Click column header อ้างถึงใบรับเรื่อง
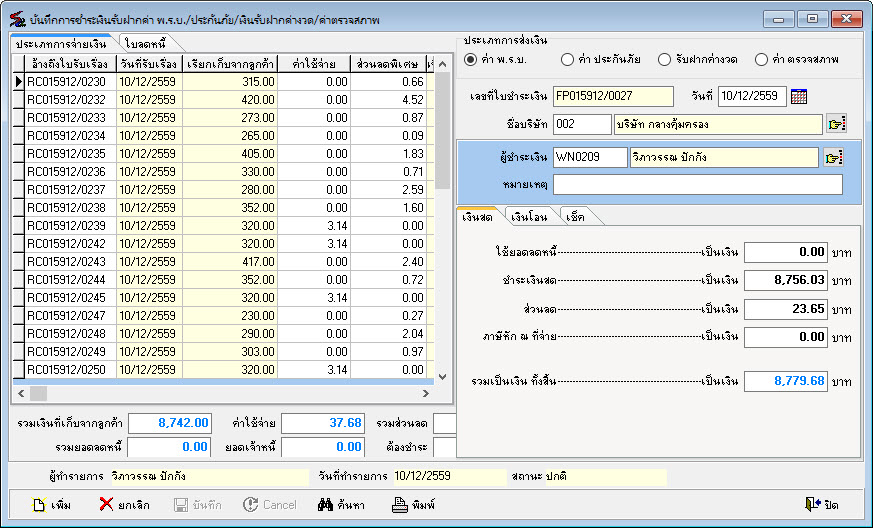Screen dimensions: 873x528 70,64
